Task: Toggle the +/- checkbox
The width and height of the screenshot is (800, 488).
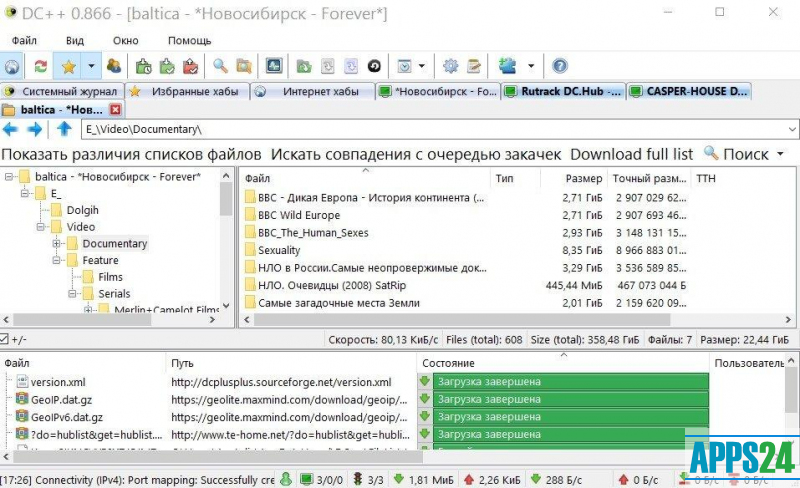Action: coord(4,339)
